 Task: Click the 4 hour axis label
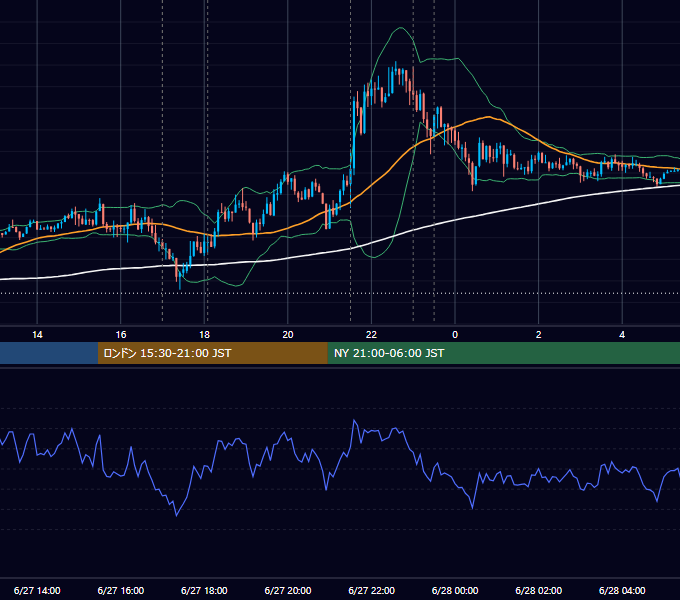click(622, 335)
